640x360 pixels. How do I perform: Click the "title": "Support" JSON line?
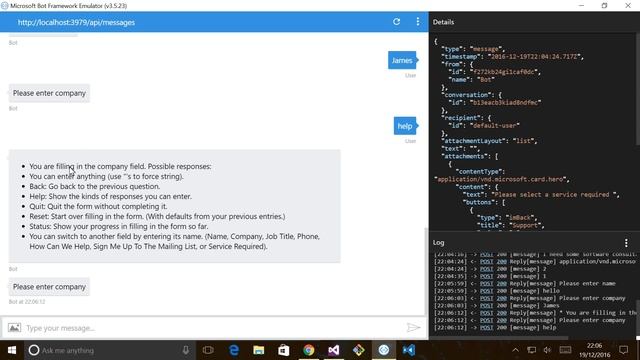511,226
